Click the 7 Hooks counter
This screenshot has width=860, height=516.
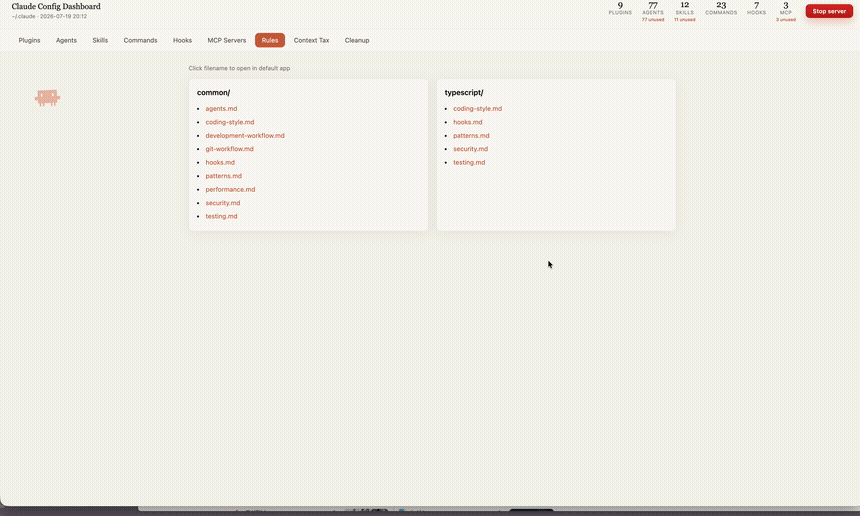pos(756,8)
